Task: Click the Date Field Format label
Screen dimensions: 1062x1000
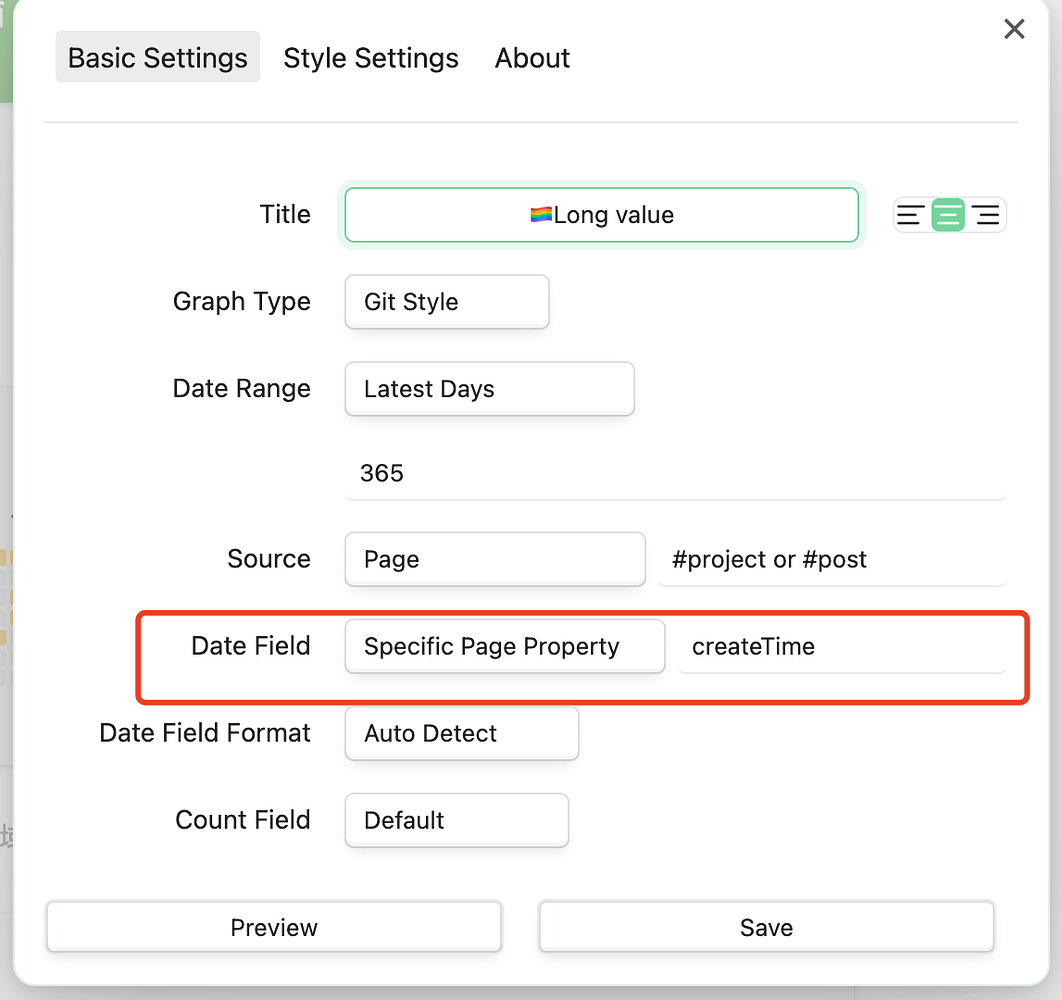Action: pos(205,733)
